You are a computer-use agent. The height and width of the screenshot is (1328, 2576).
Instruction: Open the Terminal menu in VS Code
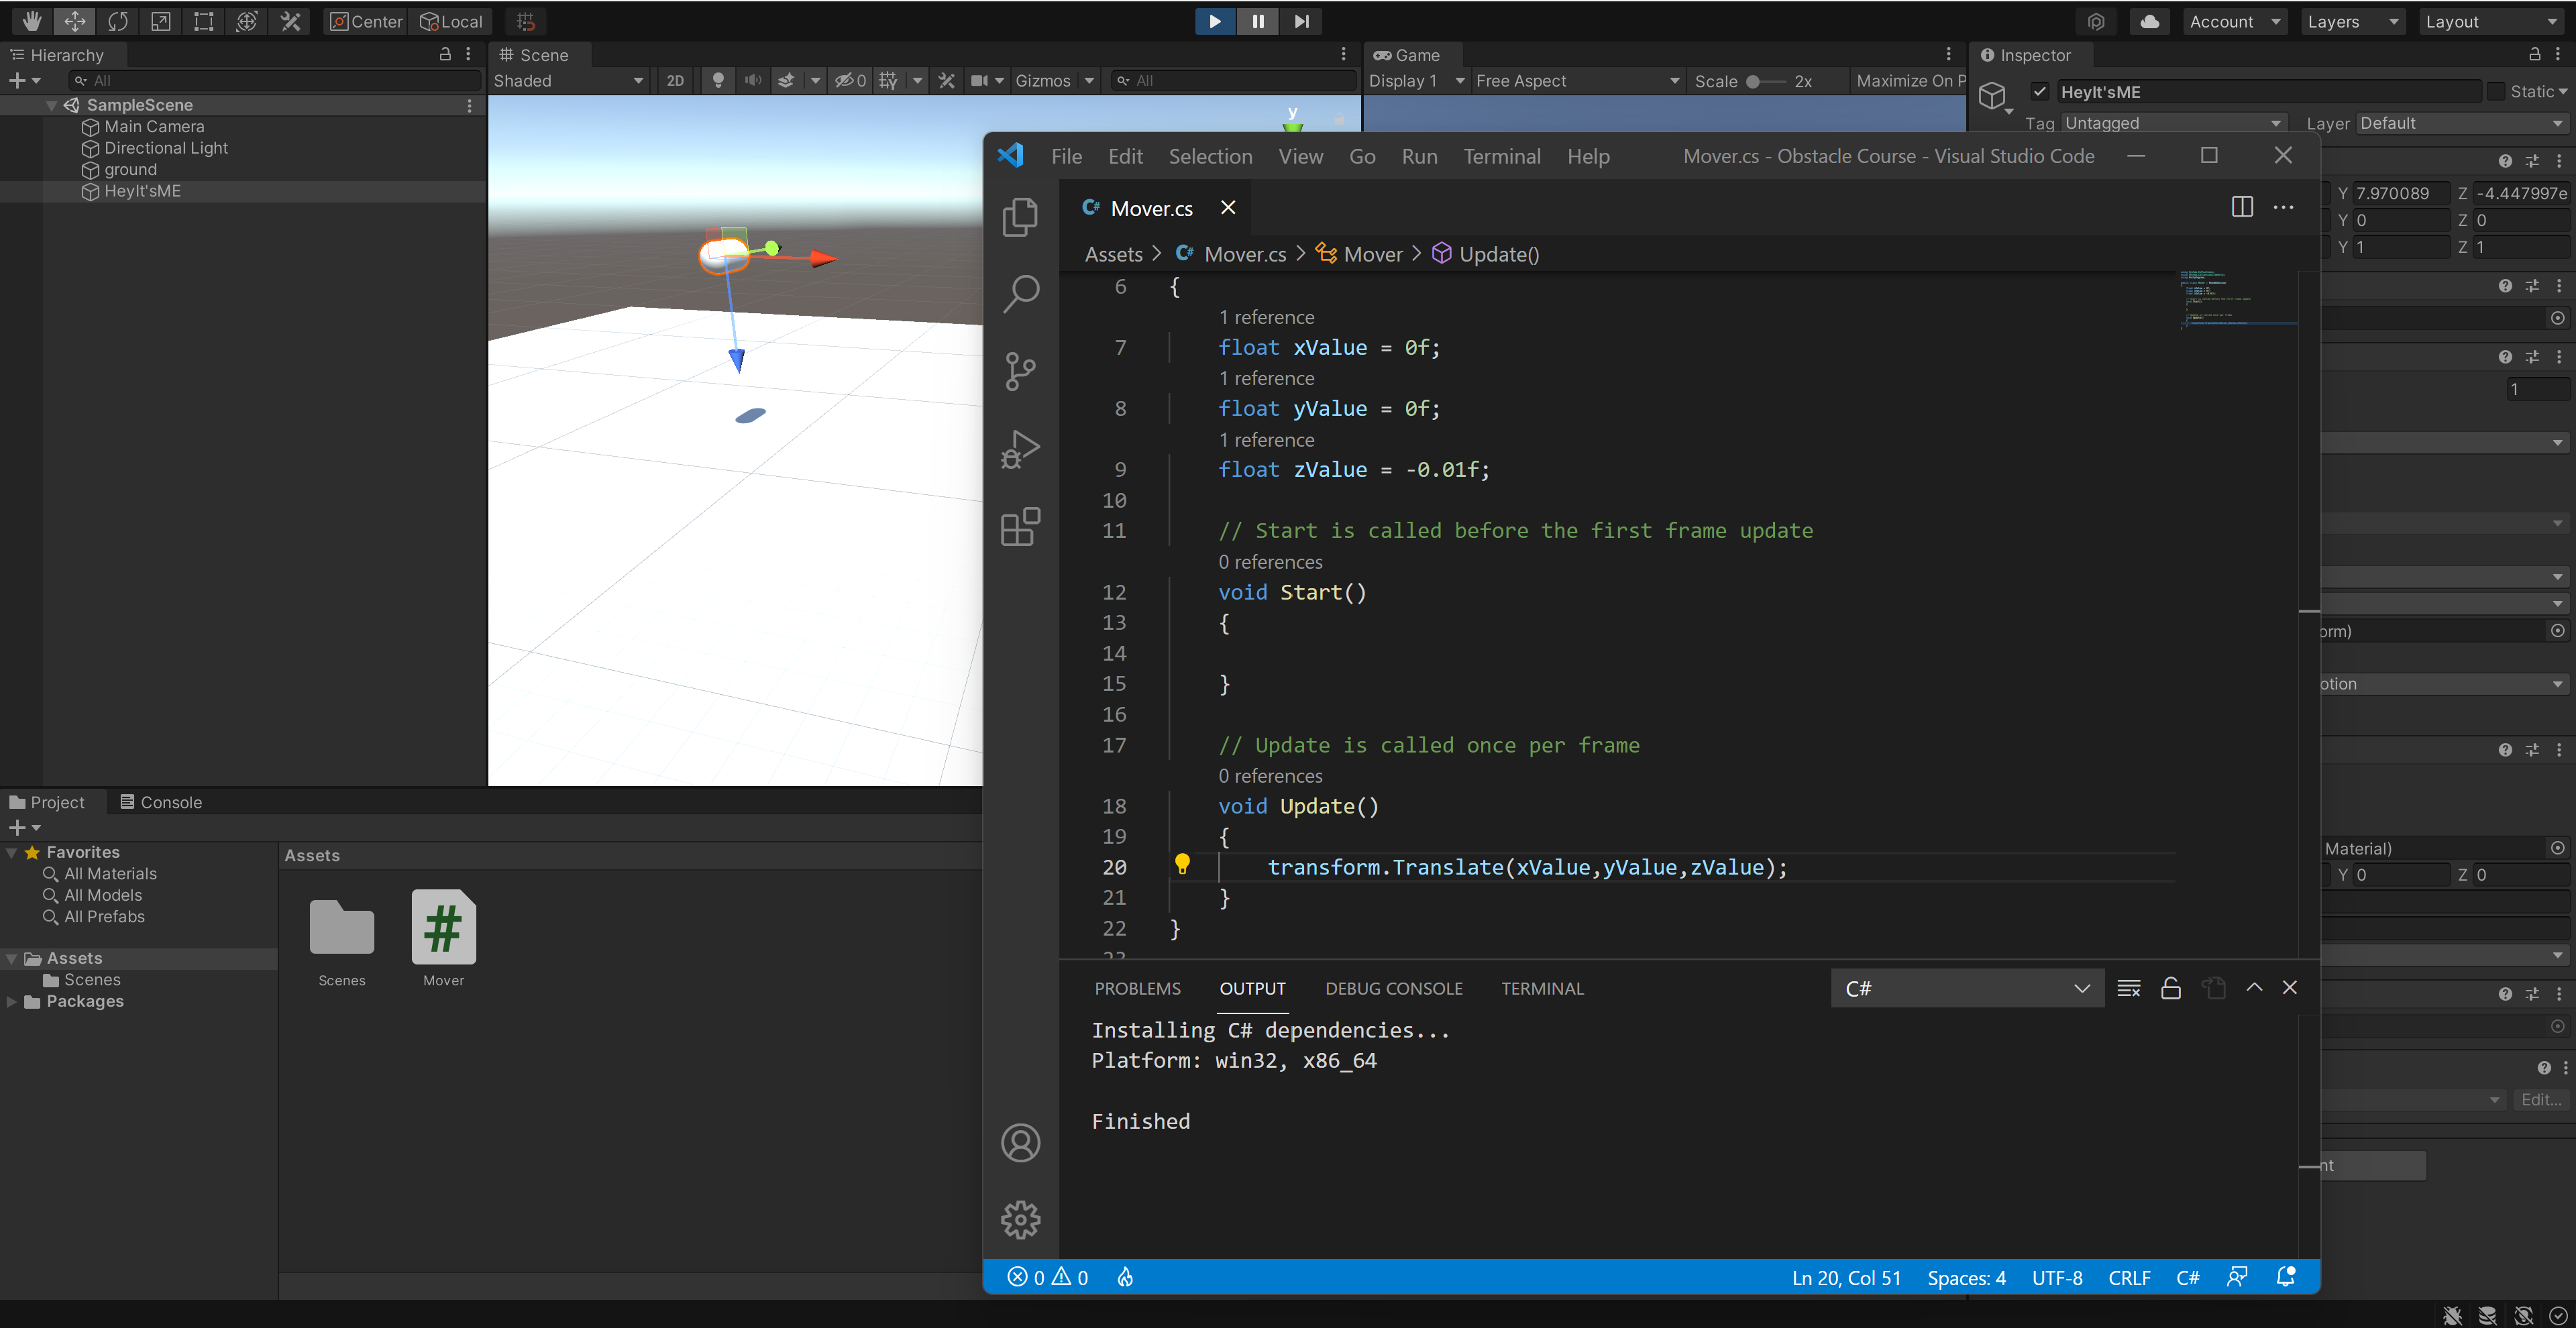click(x=1501, y=156)
